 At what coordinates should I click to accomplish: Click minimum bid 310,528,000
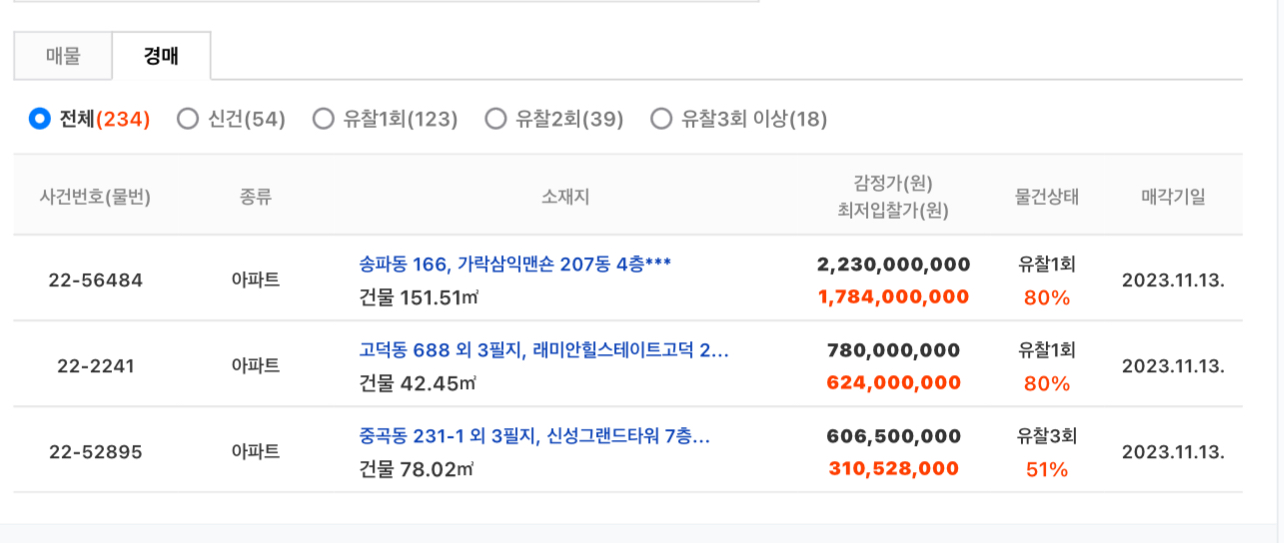pyautogui.click(x=893, y=468)
